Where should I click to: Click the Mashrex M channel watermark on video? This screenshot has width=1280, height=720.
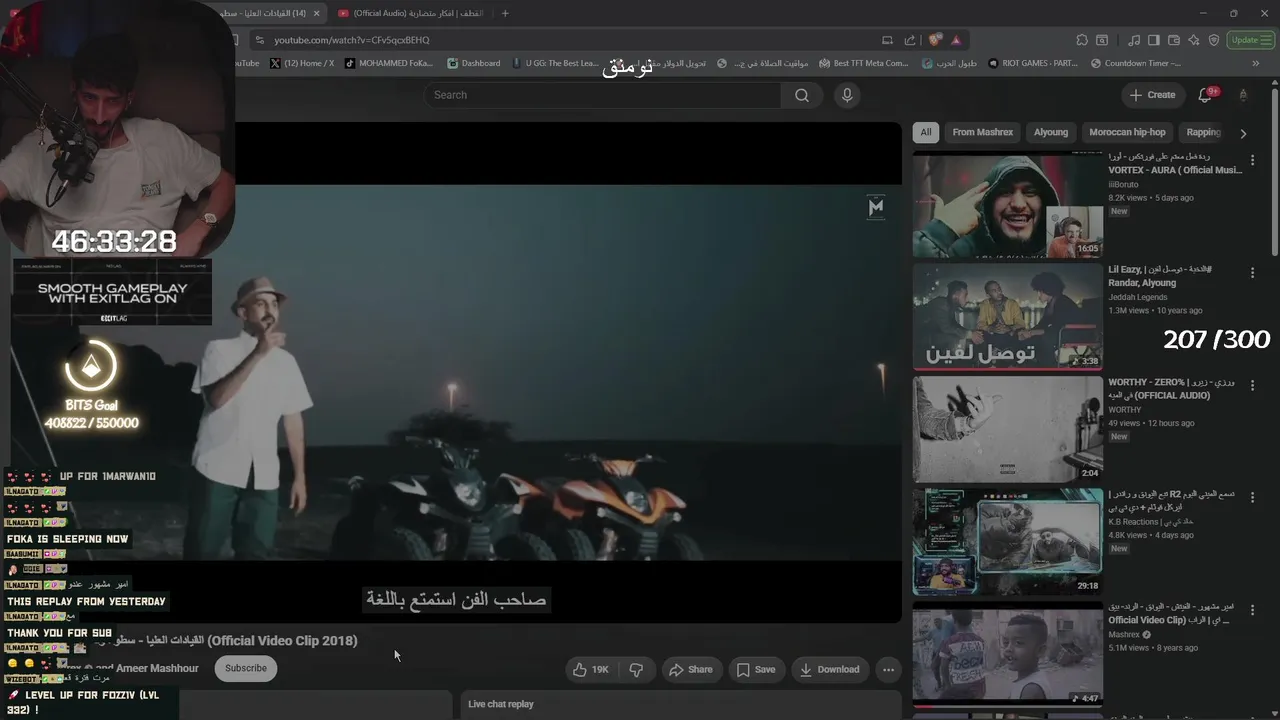pyautogui.click(x=876, y=207)
